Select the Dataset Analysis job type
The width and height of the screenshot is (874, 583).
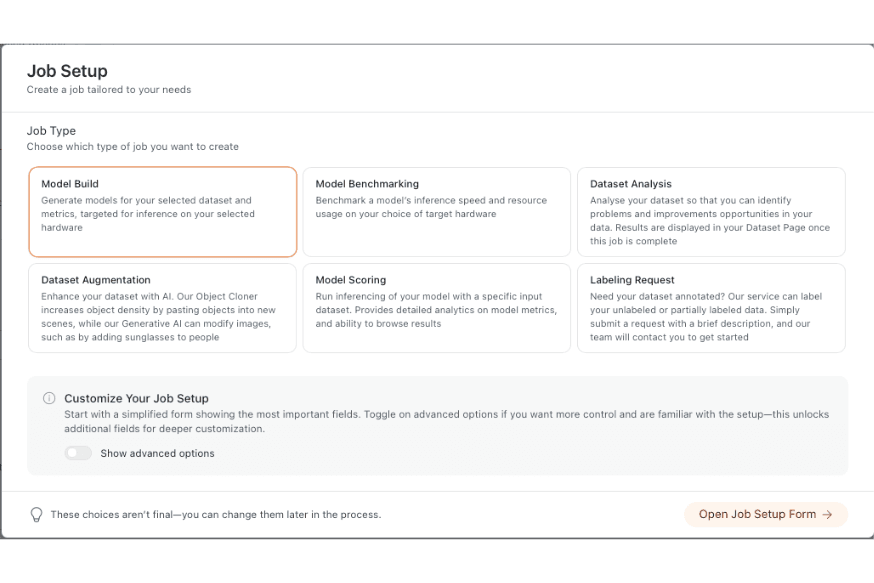(711, 212)
